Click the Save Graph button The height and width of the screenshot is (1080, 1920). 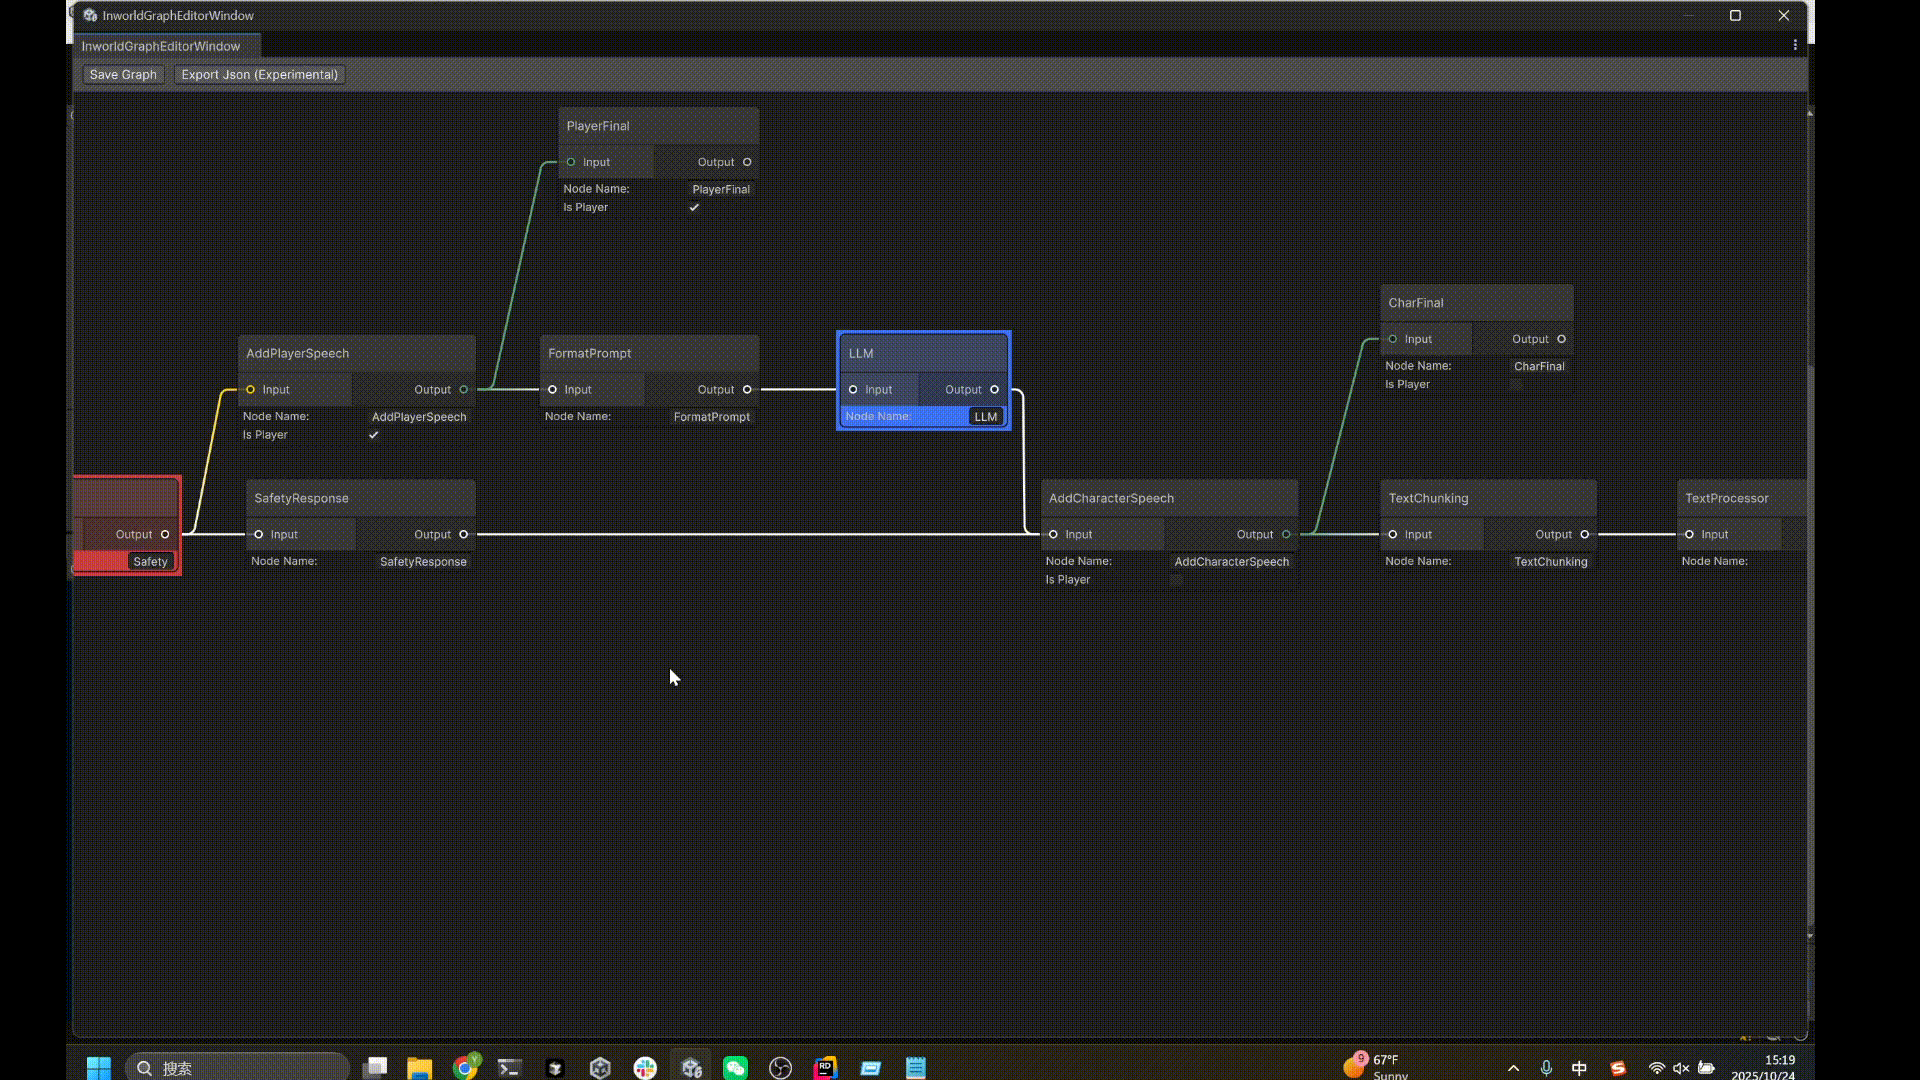pyautogui.click(x=123, y=75)
